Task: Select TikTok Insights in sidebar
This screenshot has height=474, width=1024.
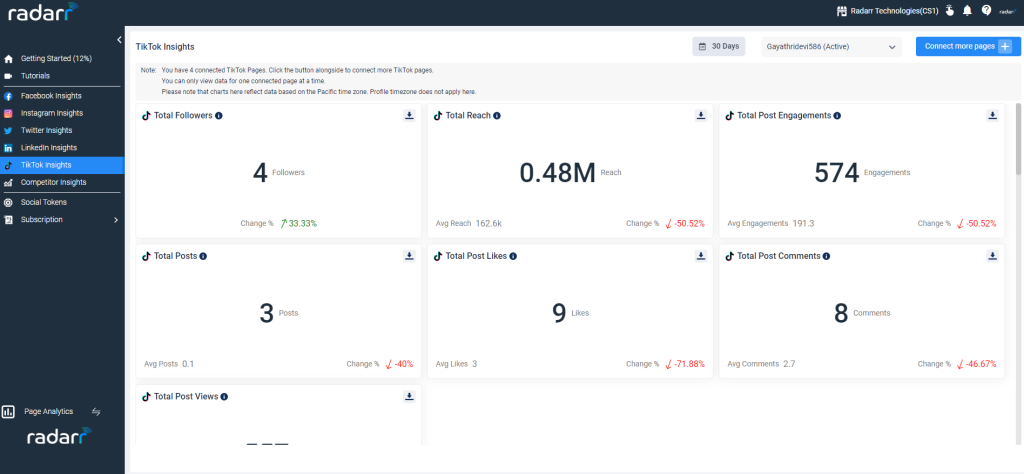Action: 62,165
